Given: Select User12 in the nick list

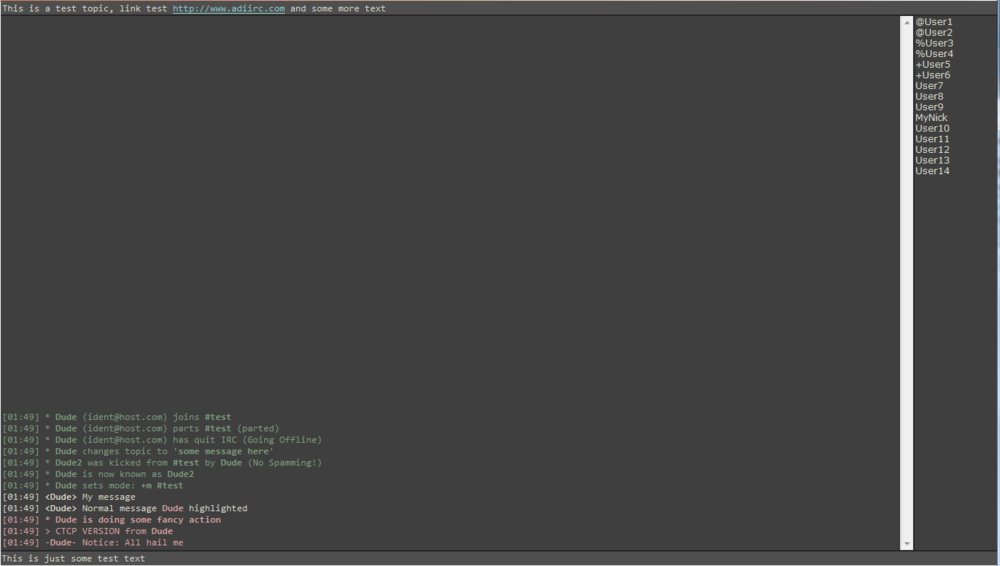Looking at the screenshot, I should tap(932, 149).
